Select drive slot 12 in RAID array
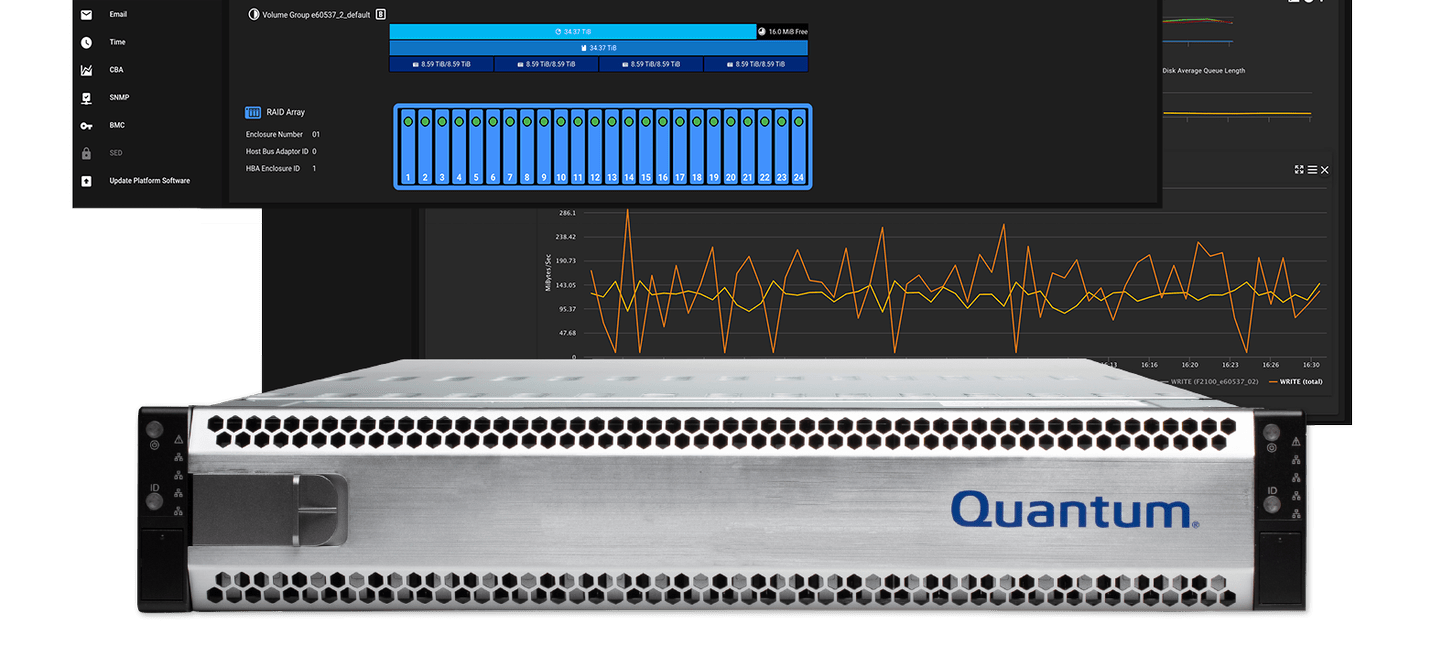The height and width of the screenshot is (646, 1442). (595, 148)
